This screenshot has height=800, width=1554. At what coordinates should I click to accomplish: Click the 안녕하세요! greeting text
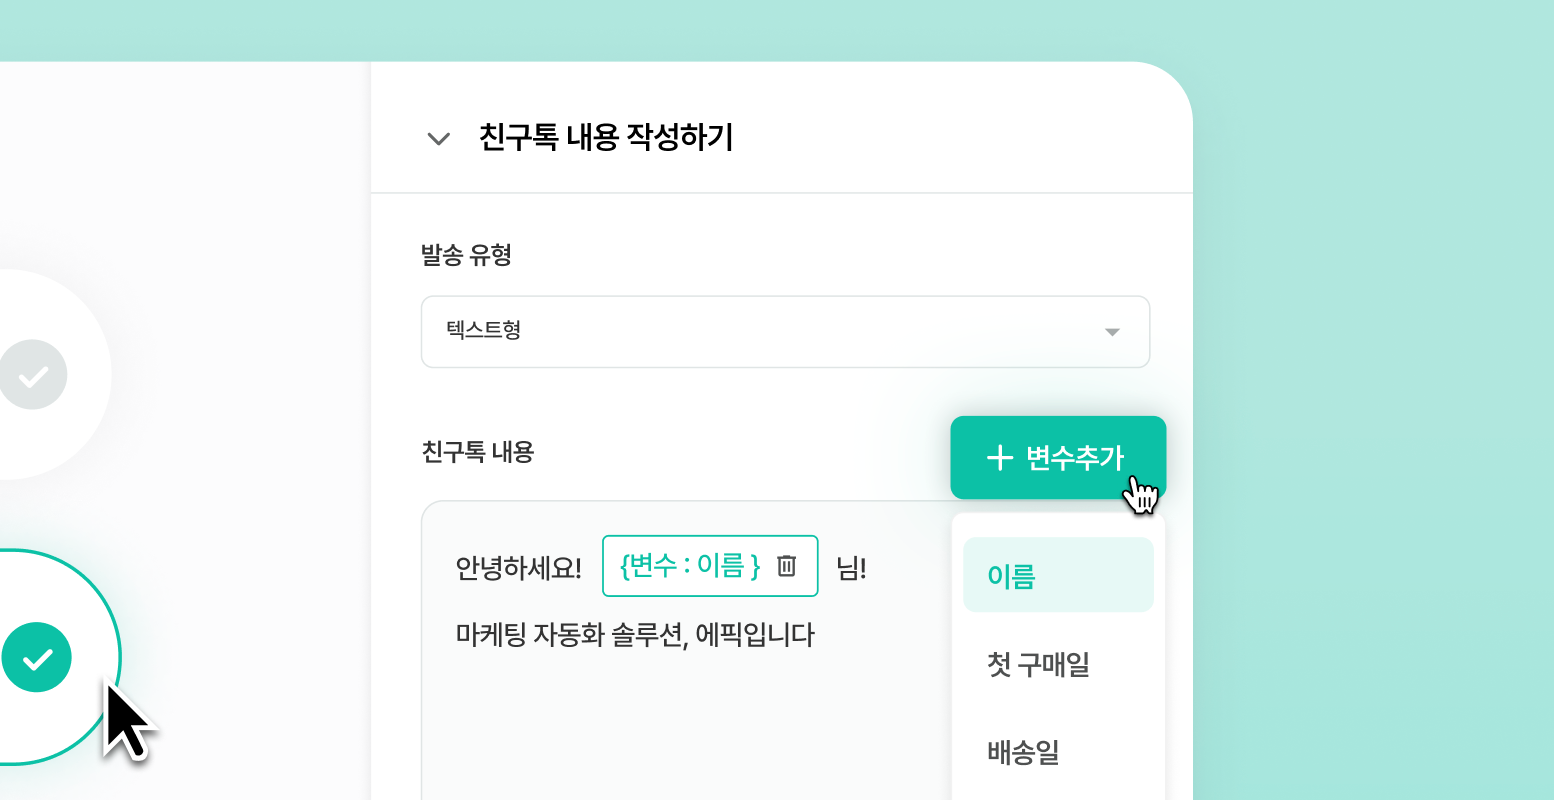[518, 568]
